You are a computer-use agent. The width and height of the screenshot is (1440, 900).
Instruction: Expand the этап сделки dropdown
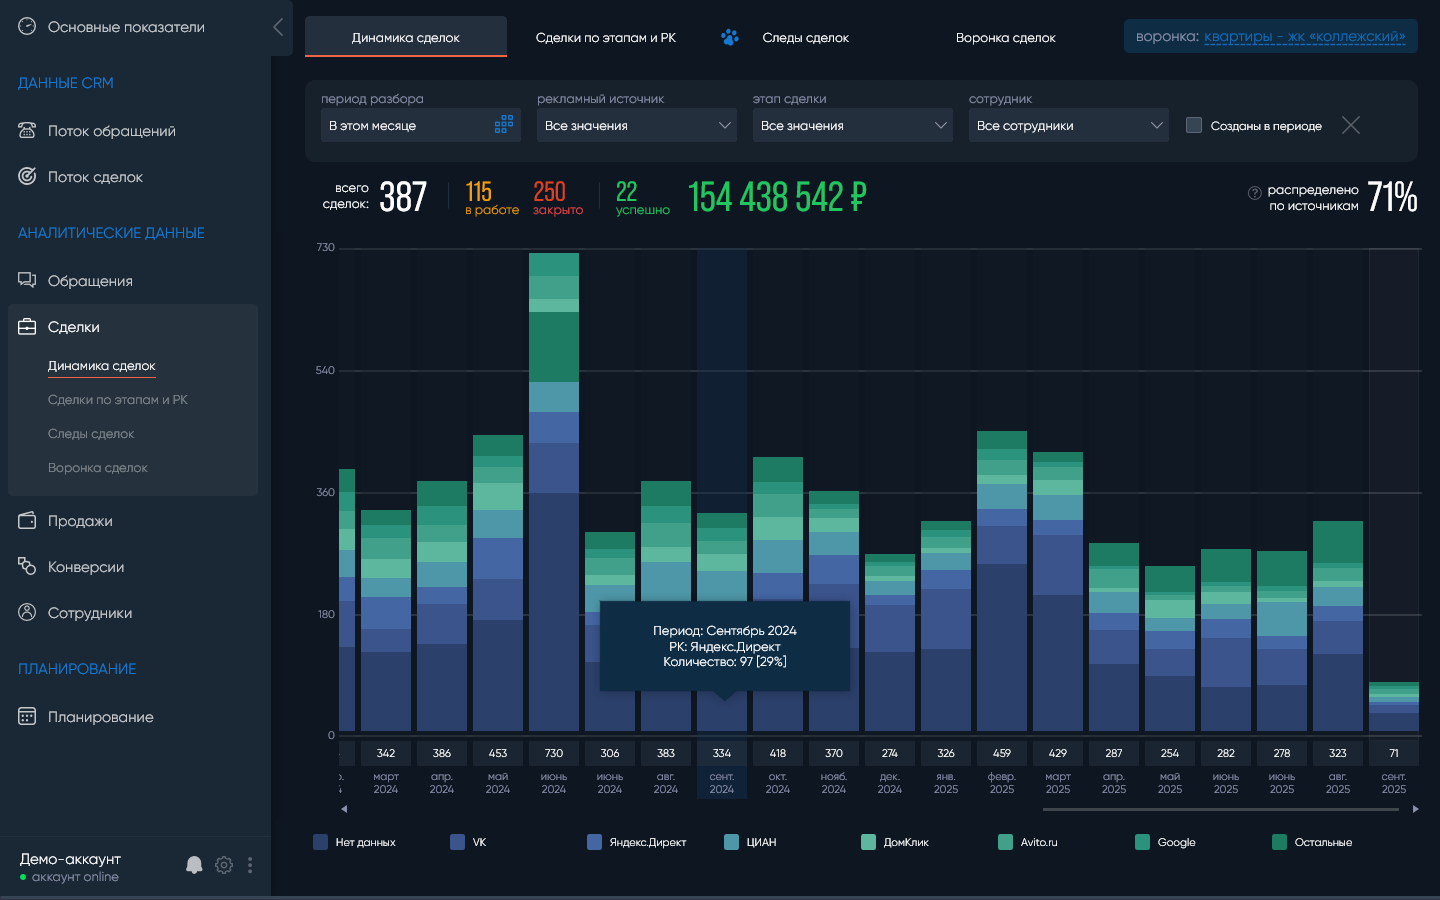852,125
